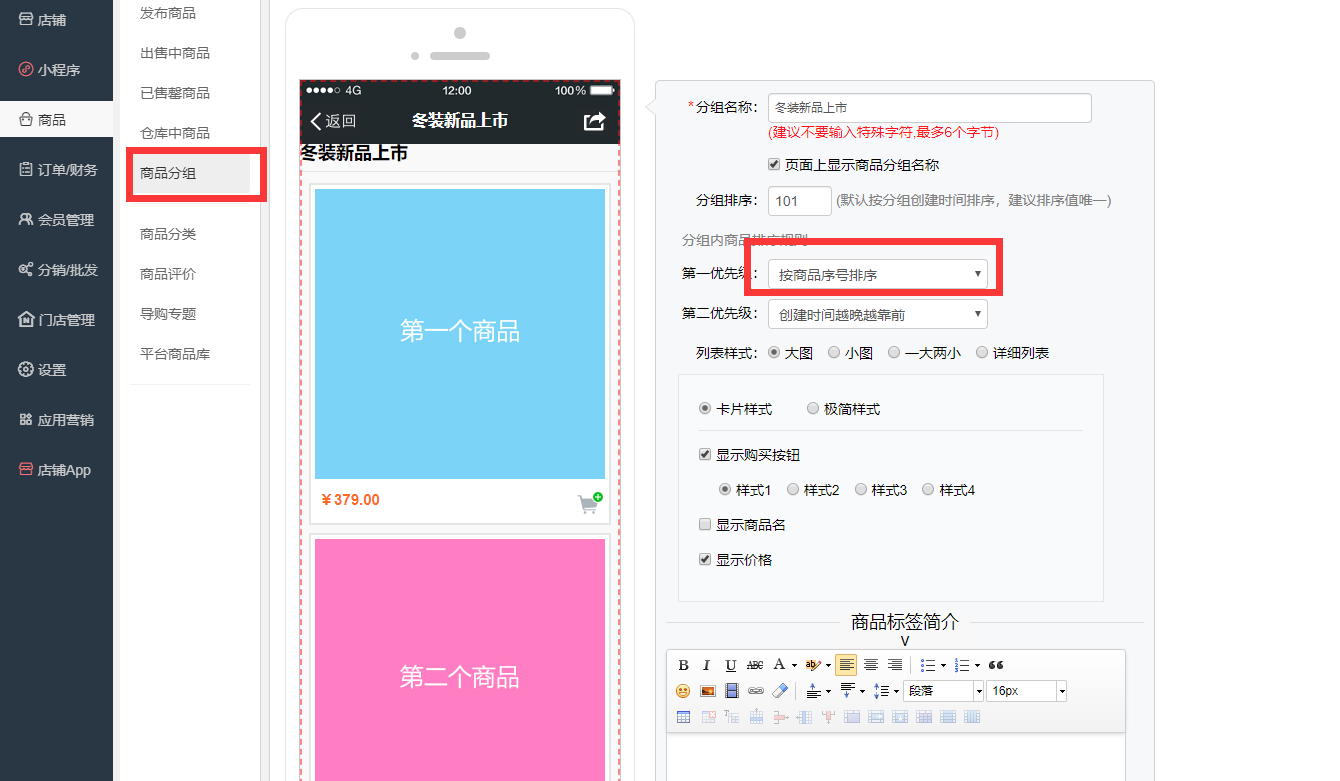Click the text highlight color icon

[x=813, y=665]
